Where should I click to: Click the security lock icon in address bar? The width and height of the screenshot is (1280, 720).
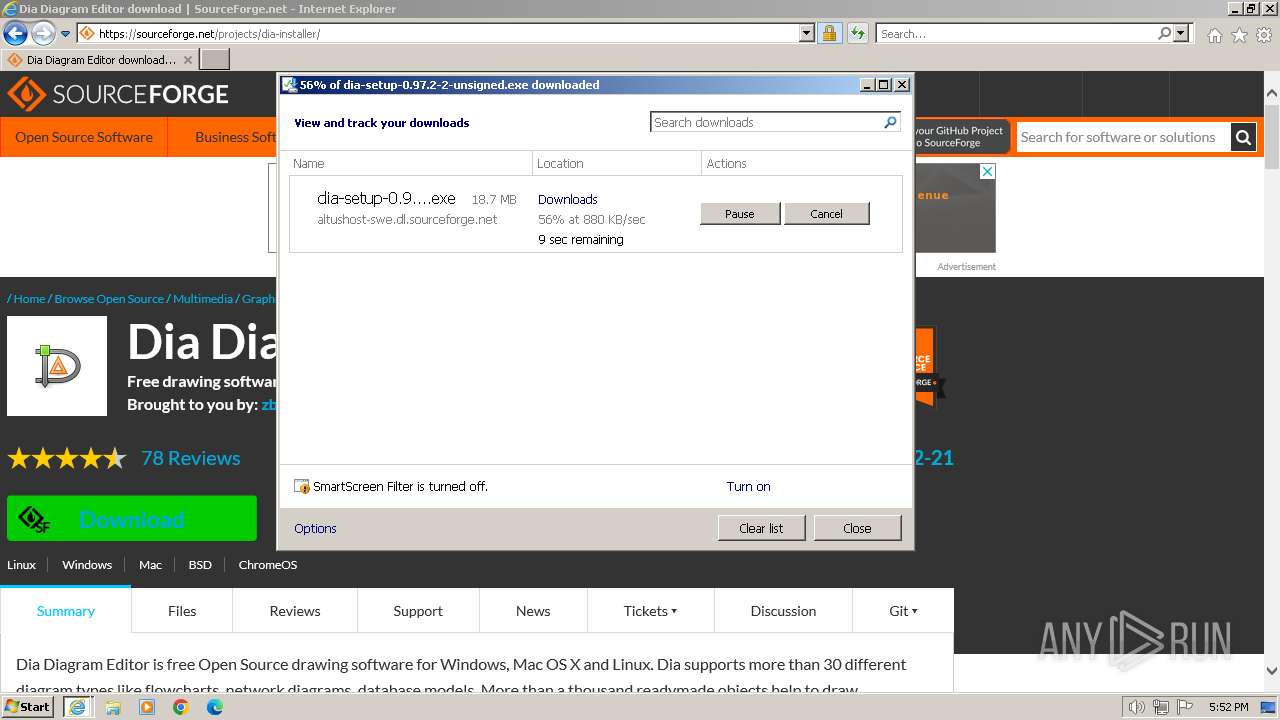[829, 33]
